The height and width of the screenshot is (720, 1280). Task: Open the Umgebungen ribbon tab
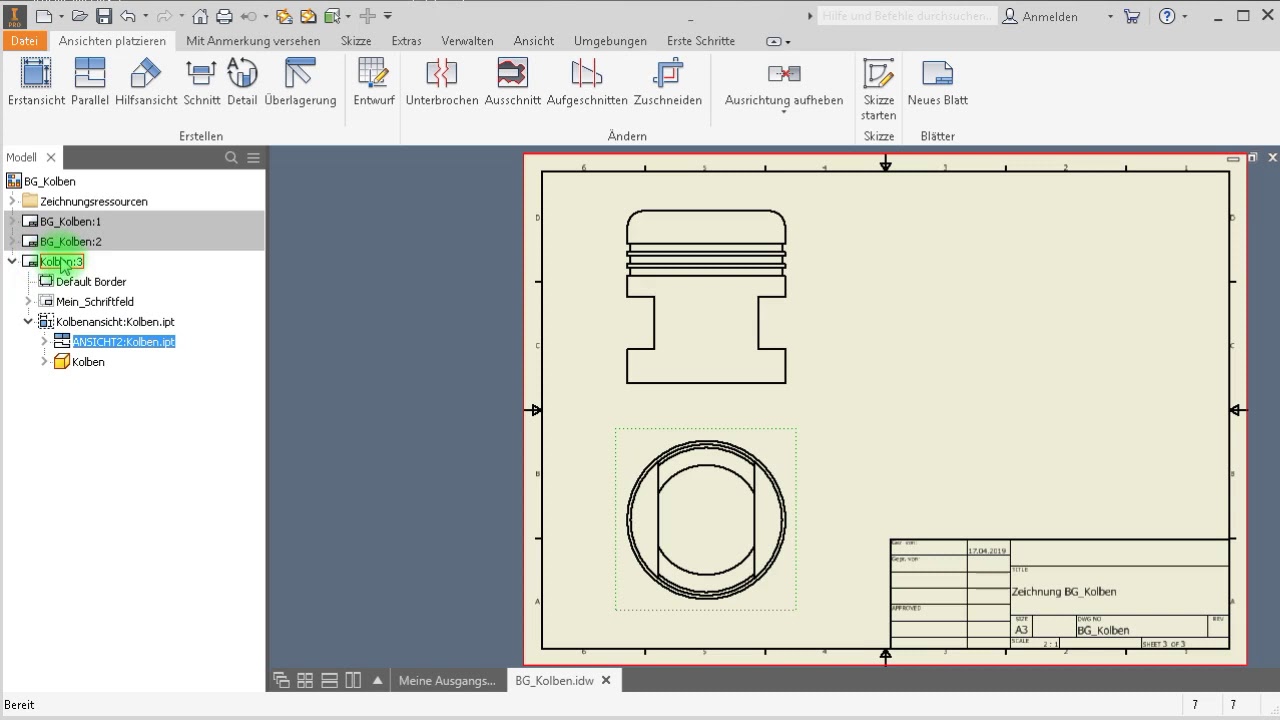coord(610,41)
